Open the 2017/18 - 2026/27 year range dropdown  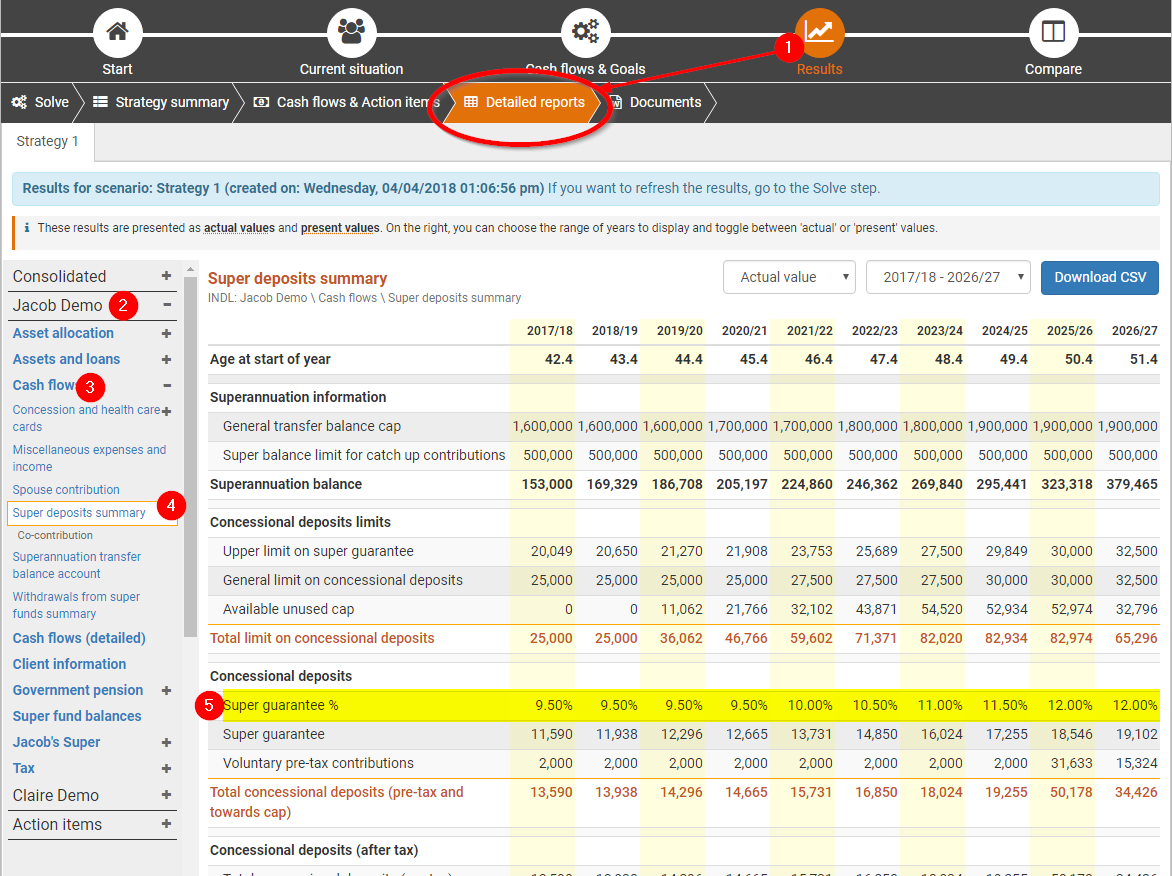947,277
